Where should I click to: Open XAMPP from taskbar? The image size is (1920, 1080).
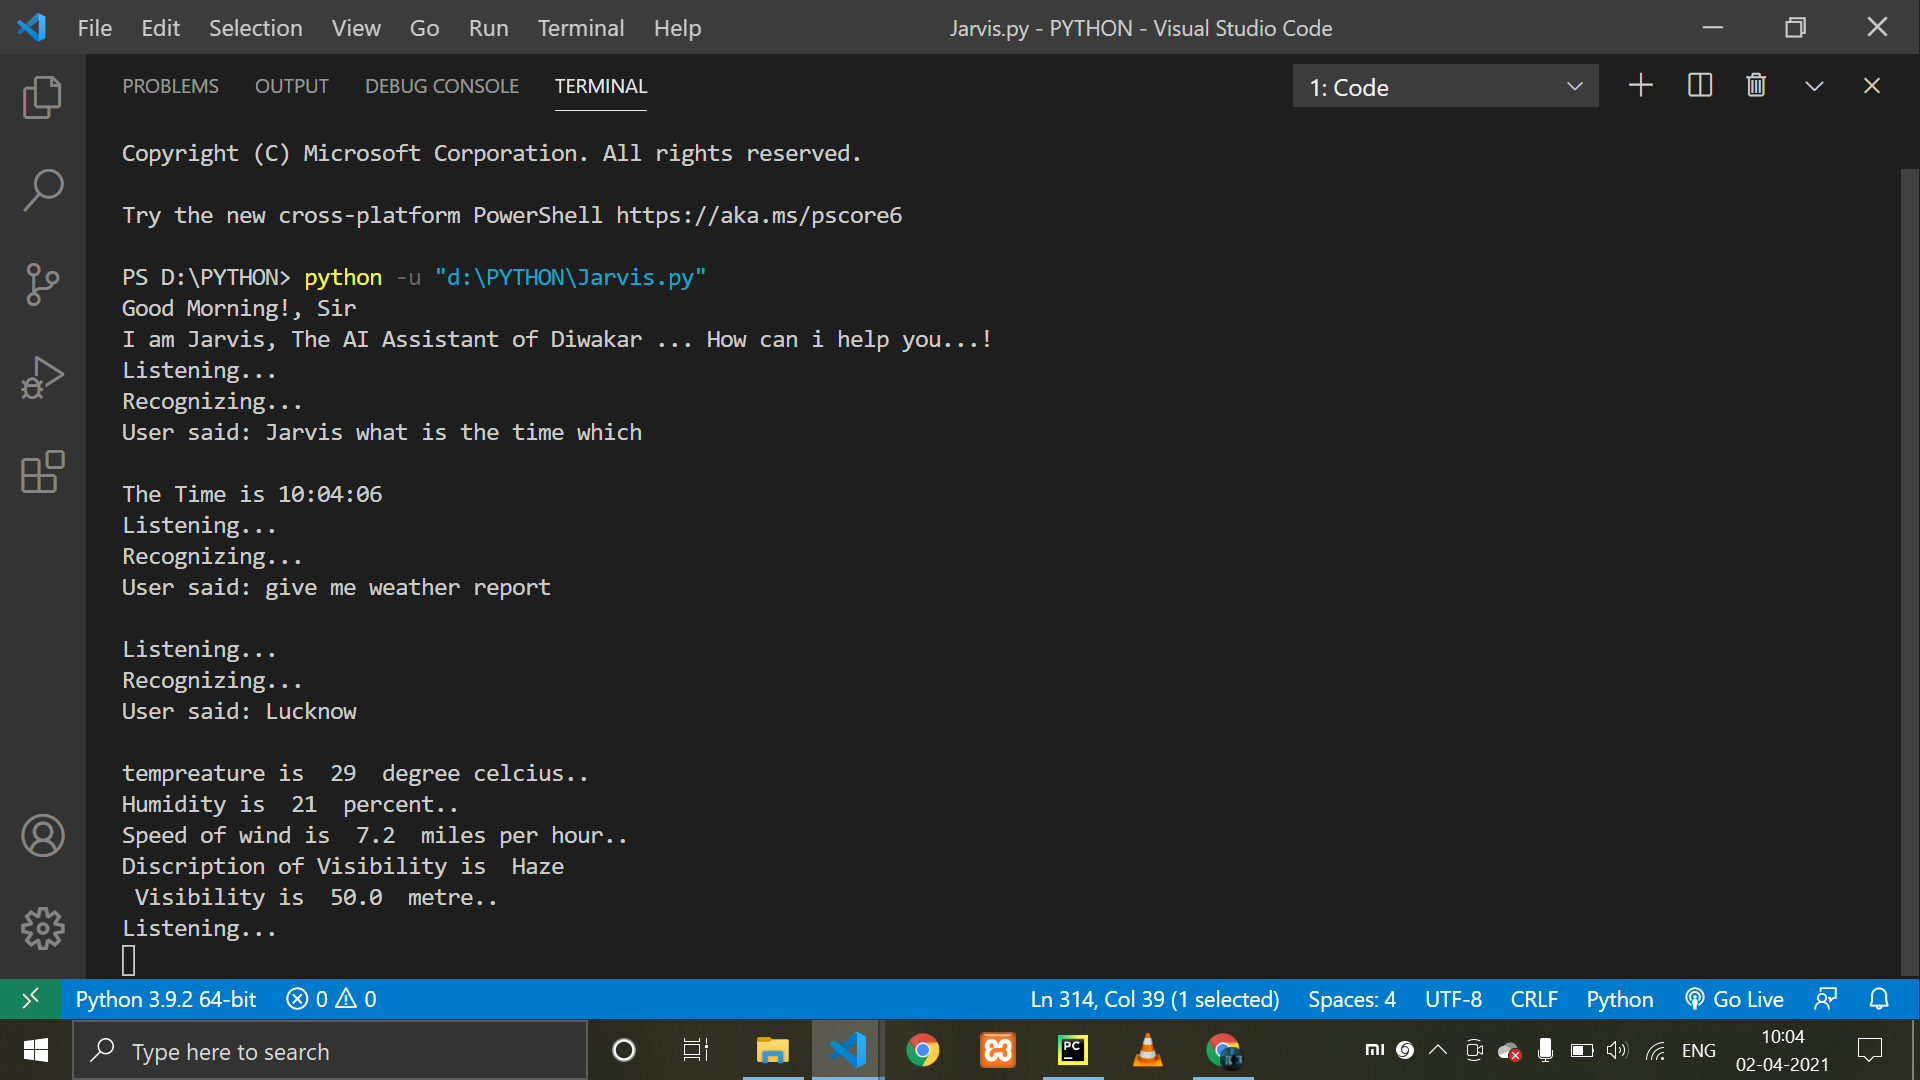pyautogui.click(x=998, y=1050)
